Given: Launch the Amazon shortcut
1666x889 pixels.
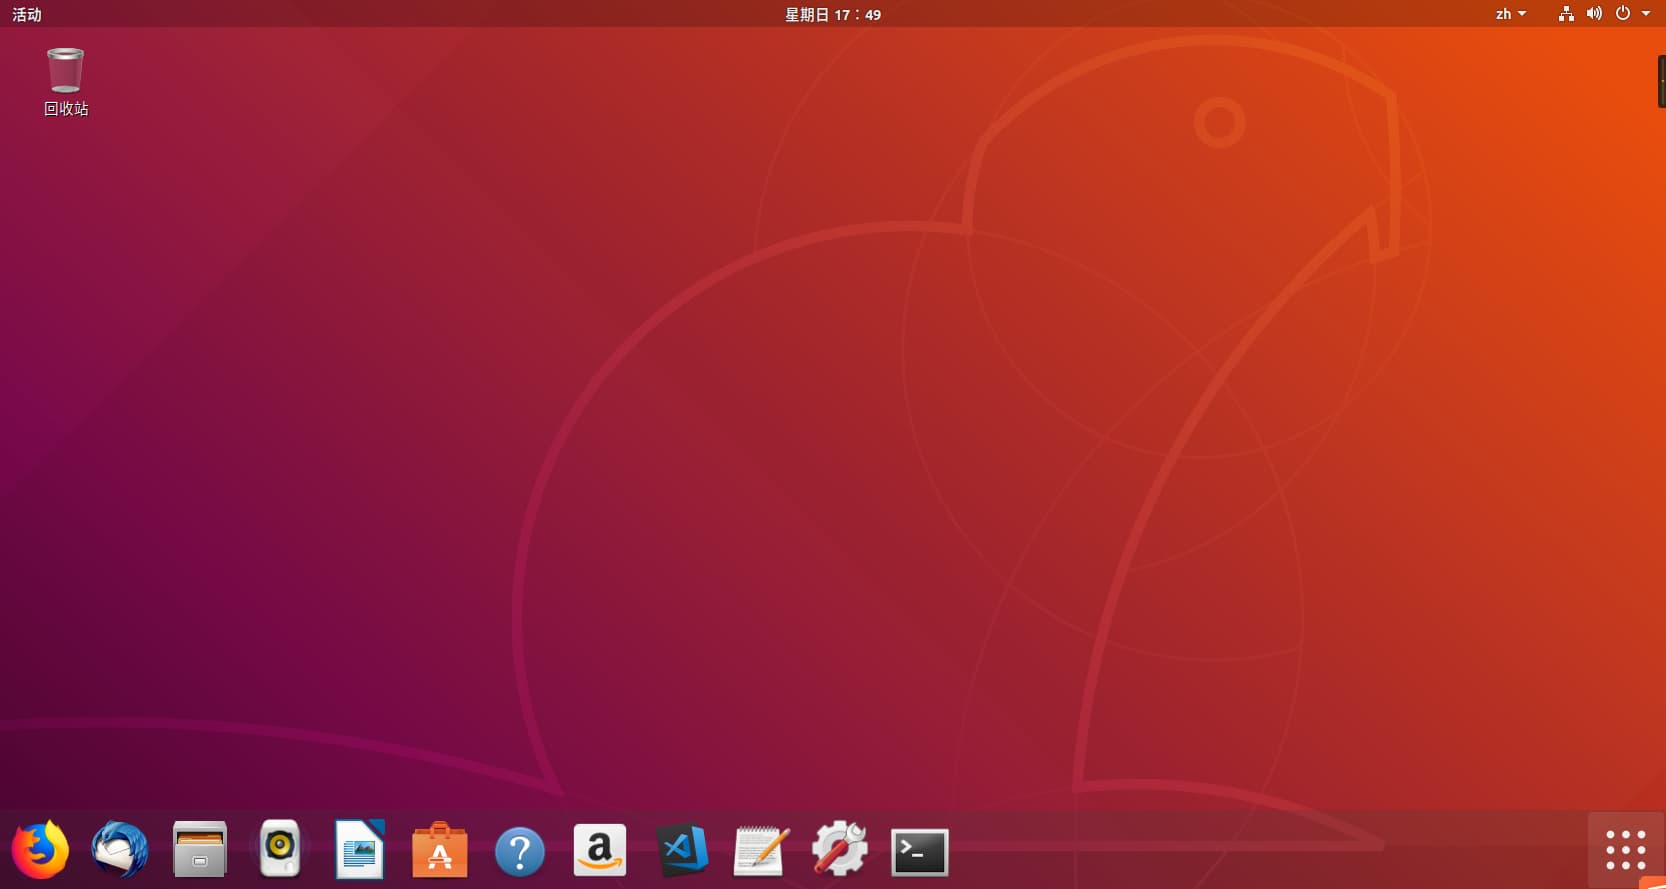Looking at the screenshot, I should coord(600,850).
